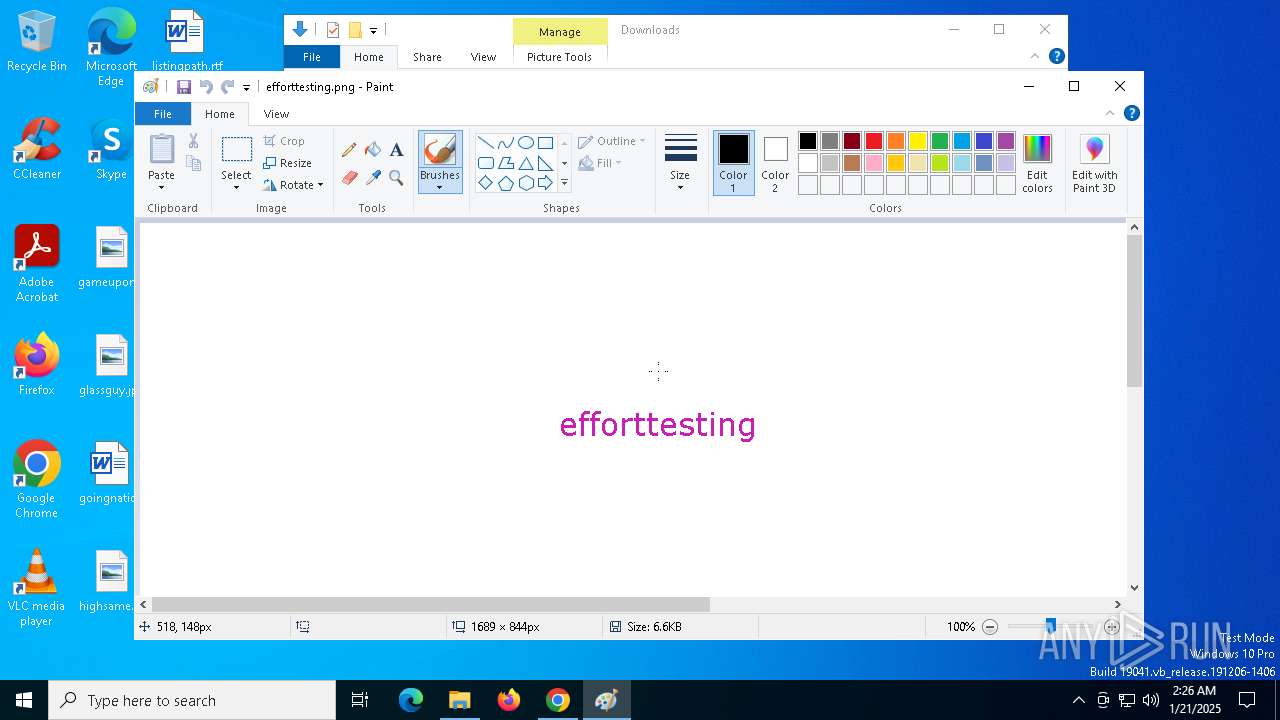Select the Text tool
This screenshot has height=720, width=1280.
coord(396,150)
